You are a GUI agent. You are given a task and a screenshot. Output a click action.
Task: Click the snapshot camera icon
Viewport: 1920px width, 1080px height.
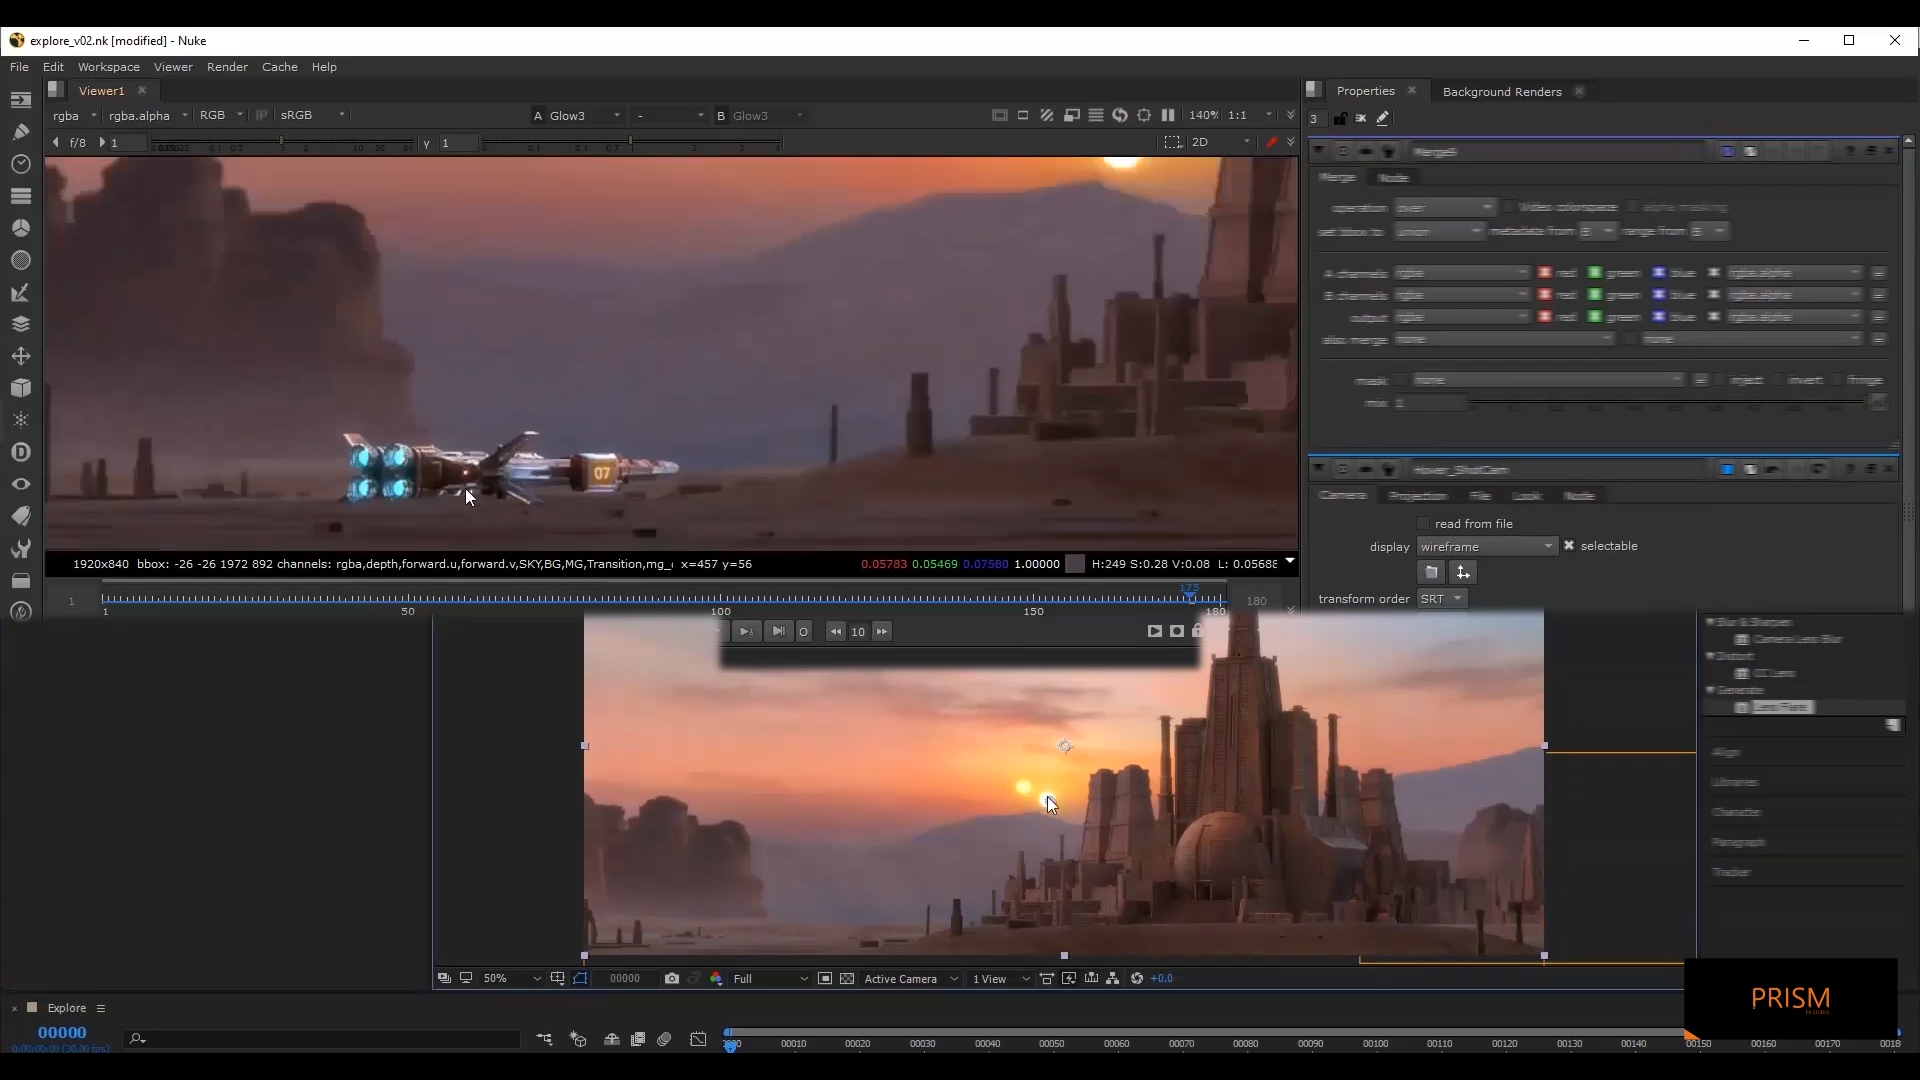point(672,978)
